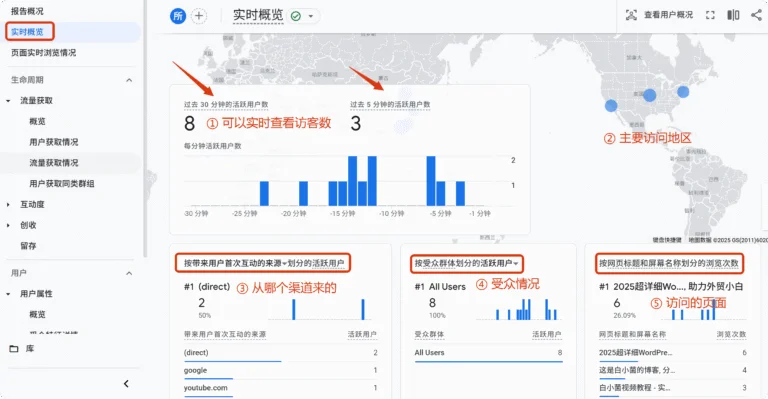This screenshot has width=768, height=399.
Task: Add a comparison with the plus button
Action: coord(199,16)
